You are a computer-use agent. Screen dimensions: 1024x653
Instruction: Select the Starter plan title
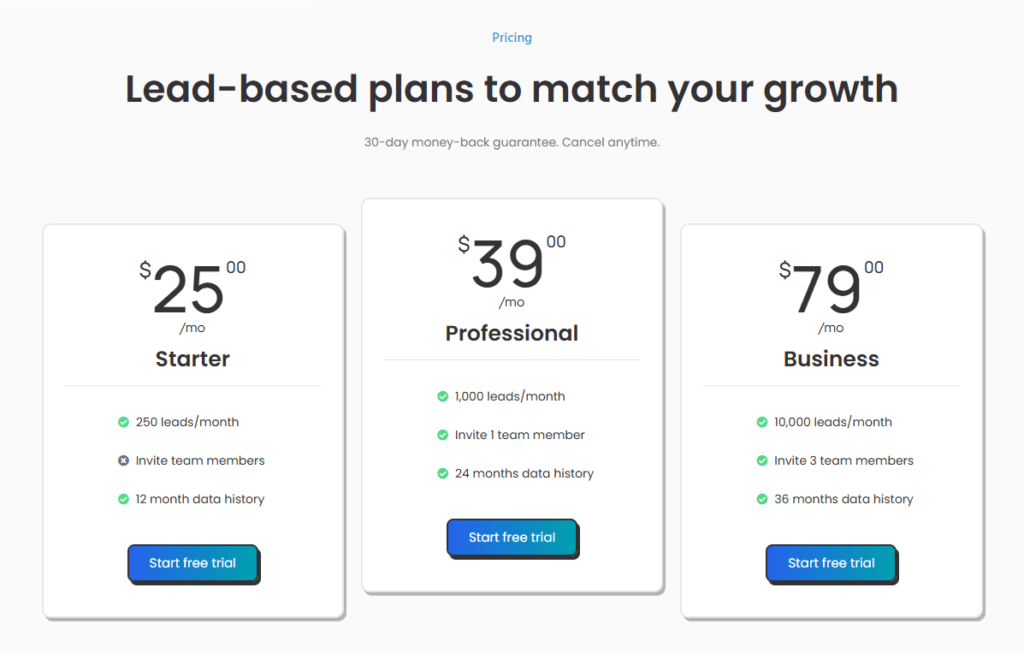(x=192, y=359)
